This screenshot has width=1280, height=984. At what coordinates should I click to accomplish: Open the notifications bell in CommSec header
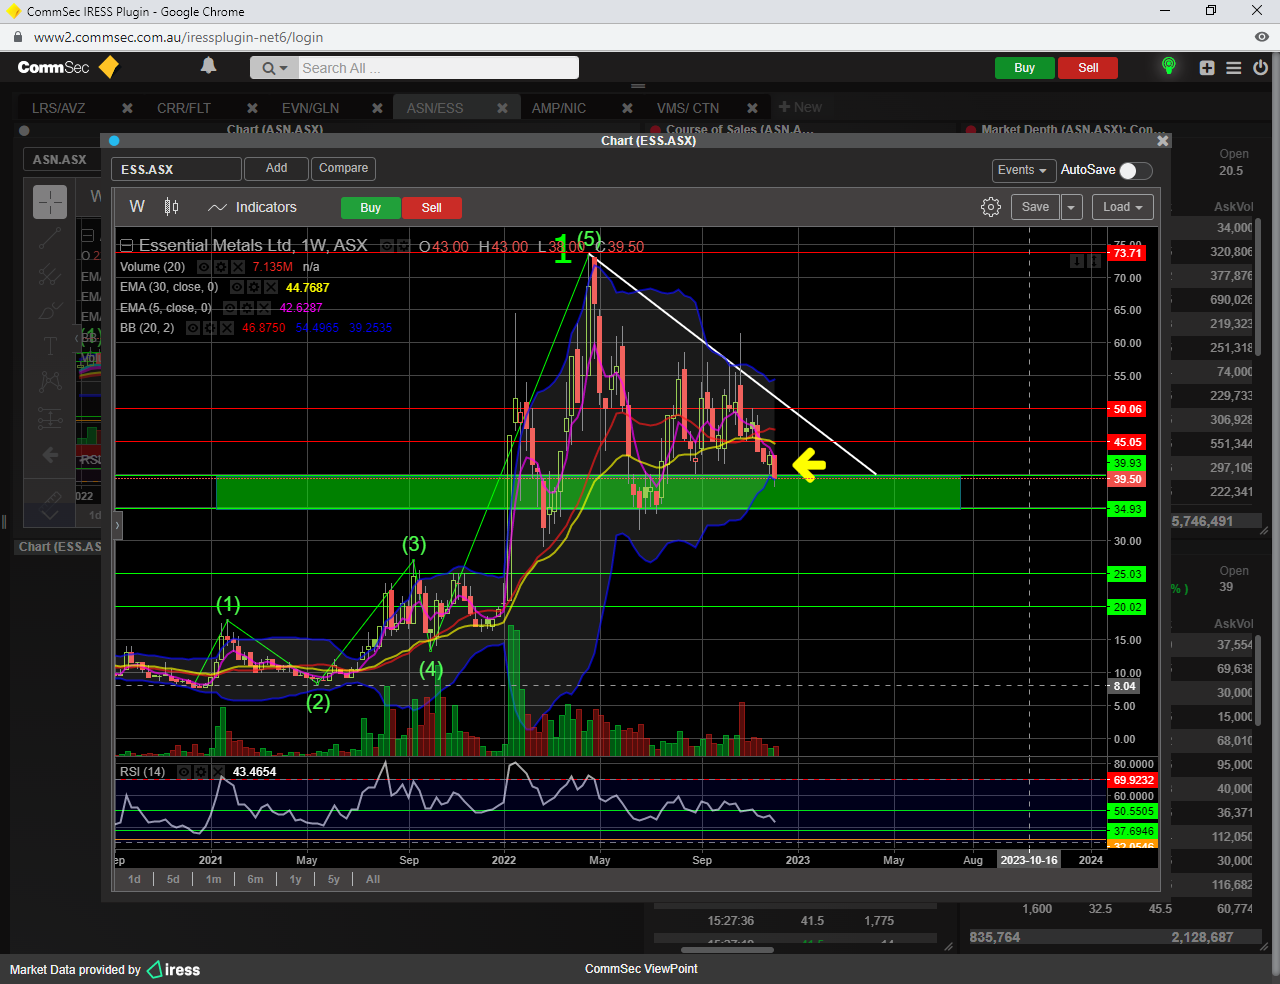pyautogui.click(x=208, y=66)
